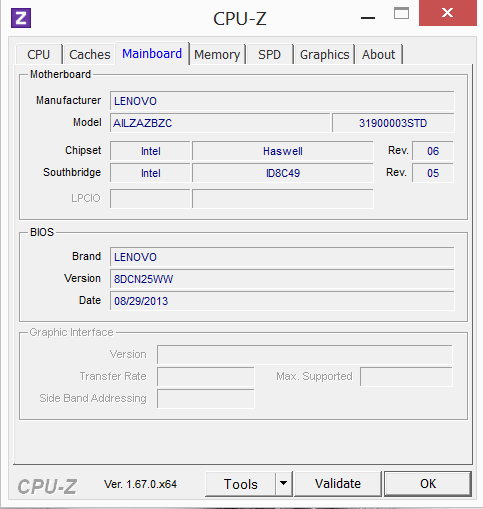Image resolution: width=483 pixels, height=509 pixels.
Task: Switch to the CPU tab
Action: click(x=39, y=54)
